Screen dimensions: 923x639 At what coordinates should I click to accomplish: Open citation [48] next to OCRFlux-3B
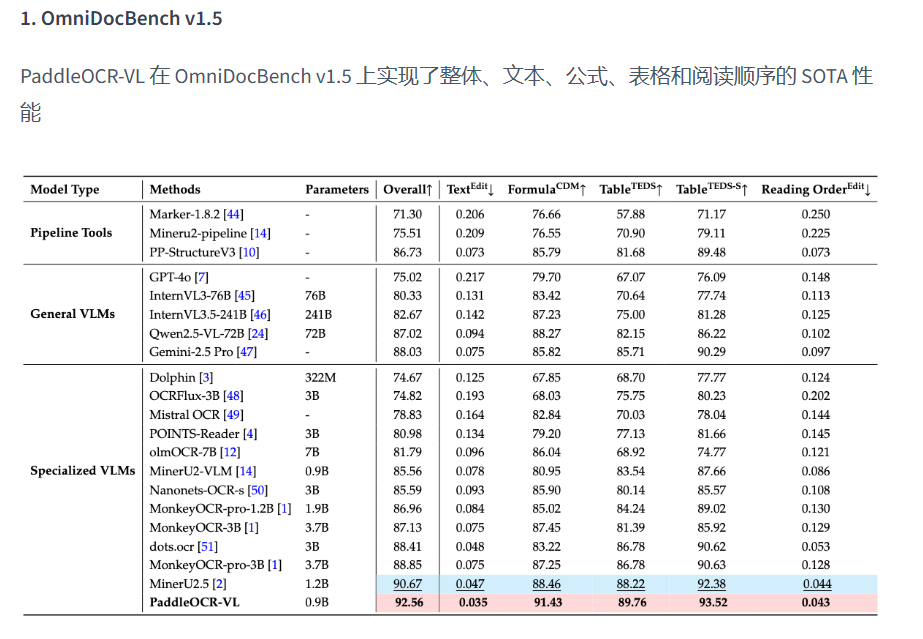coord(233,396)
